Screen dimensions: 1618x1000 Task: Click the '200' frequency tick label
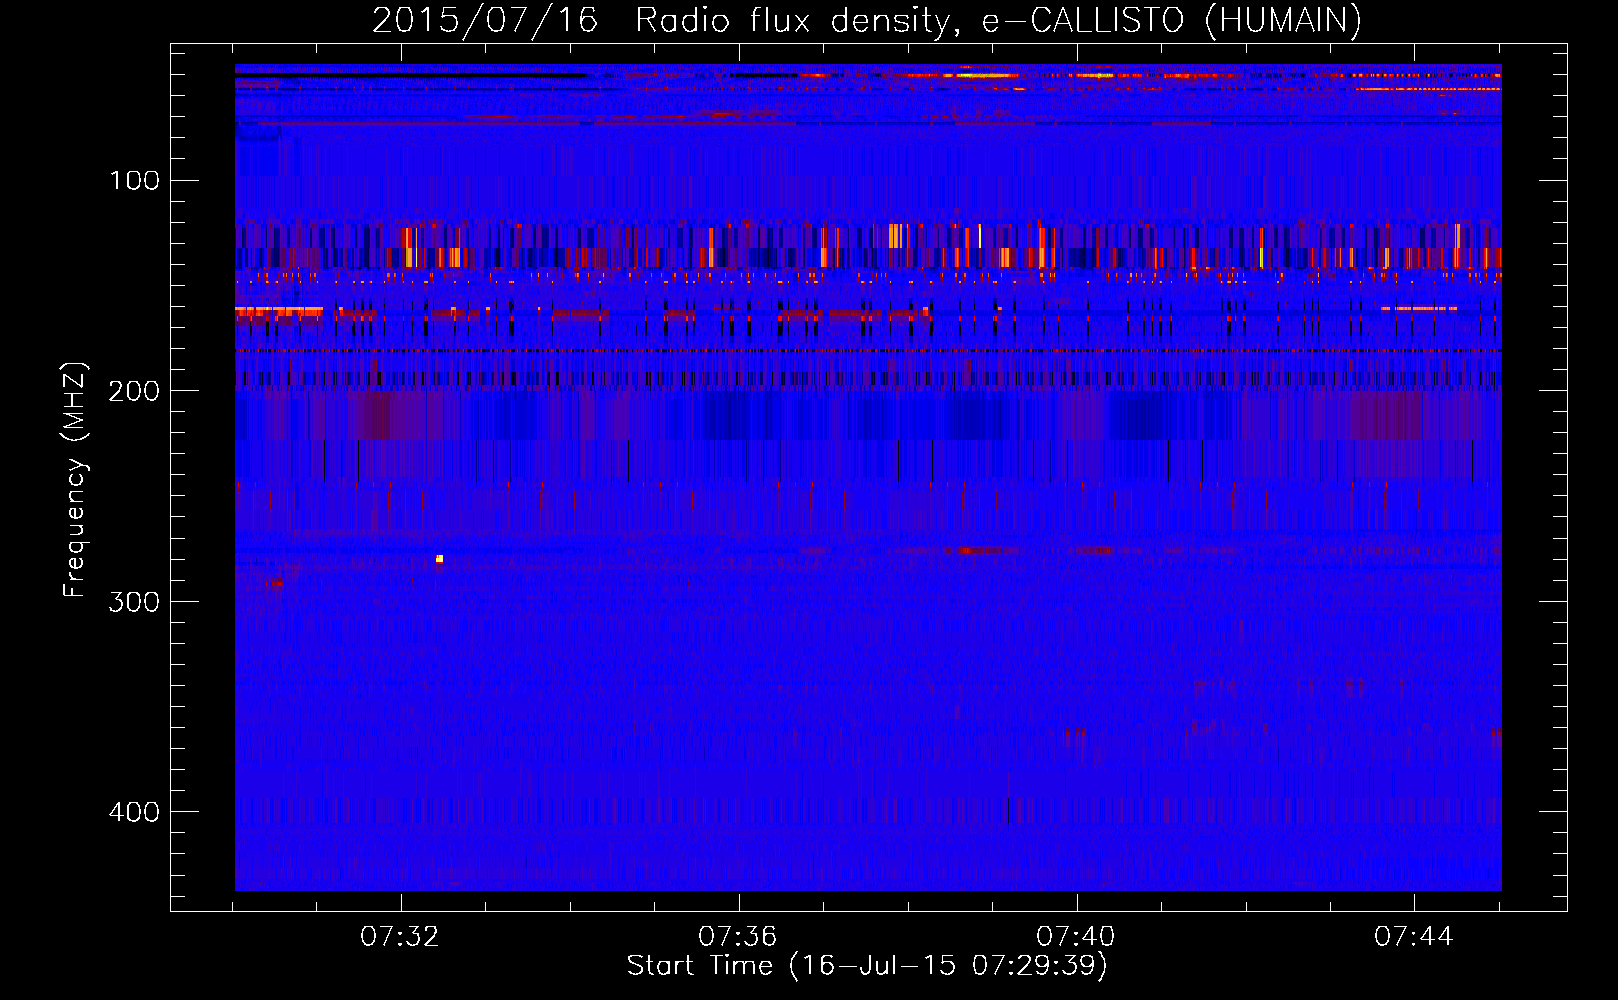pyautogui.click(x=135, y=391)
